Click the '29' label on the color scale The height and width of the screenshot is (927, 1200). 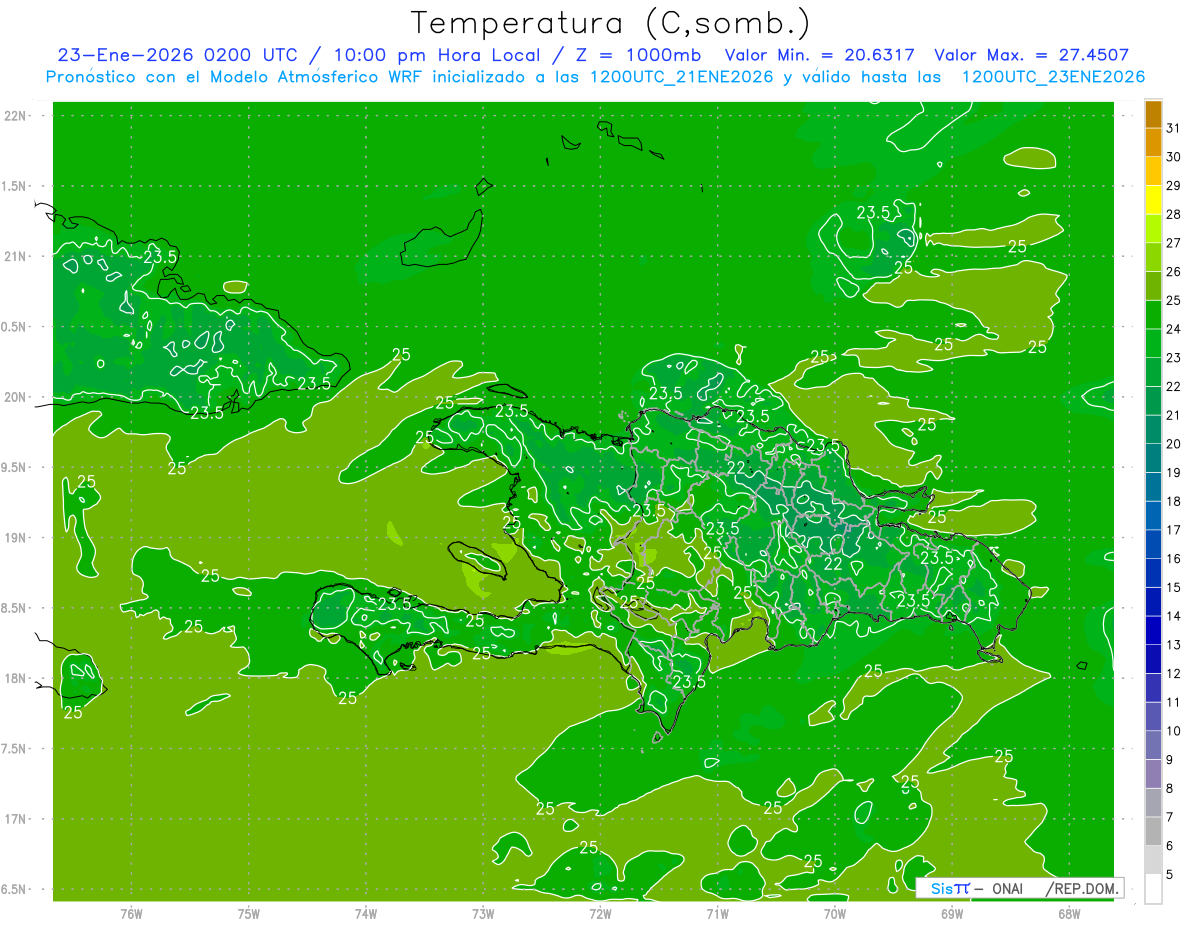click(x=1174, y=185)
